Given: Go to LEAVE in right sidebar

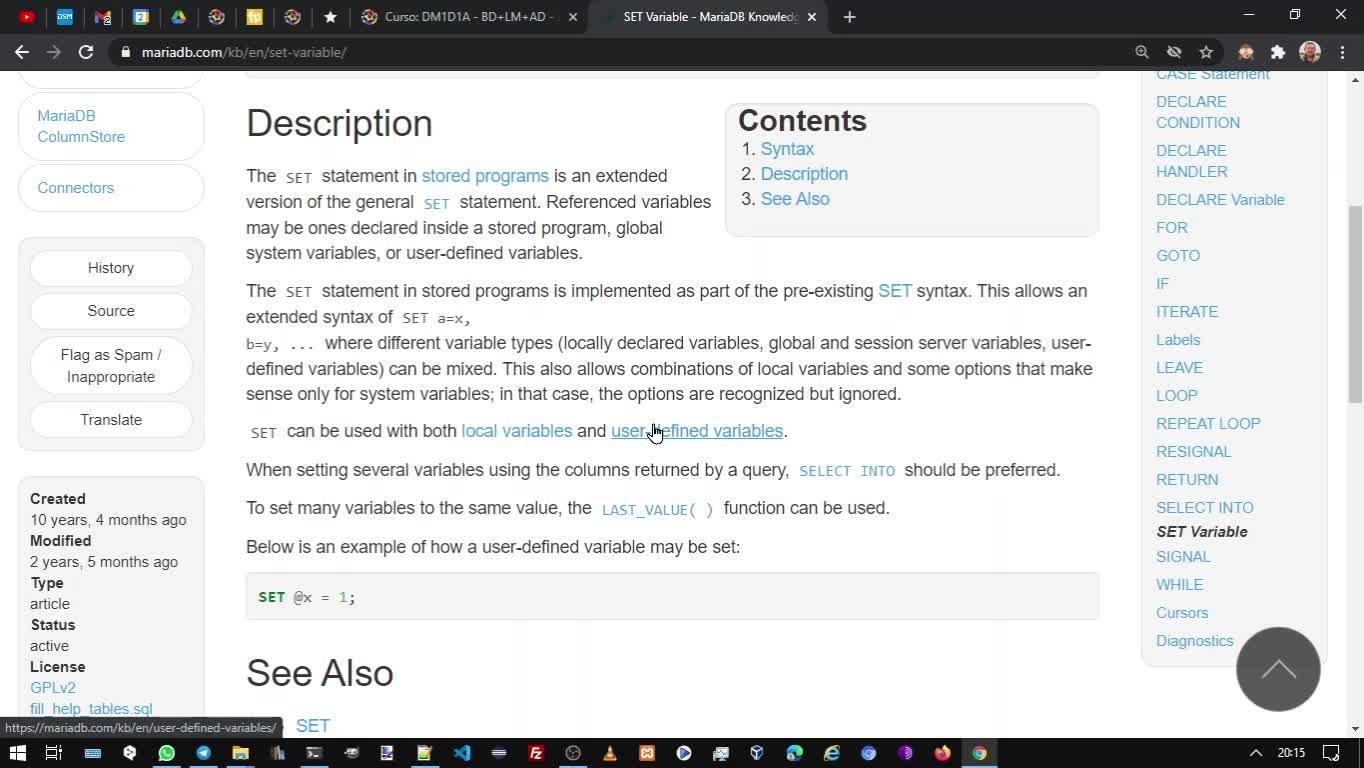Looking at the screenshot, I should [1179, 368].
